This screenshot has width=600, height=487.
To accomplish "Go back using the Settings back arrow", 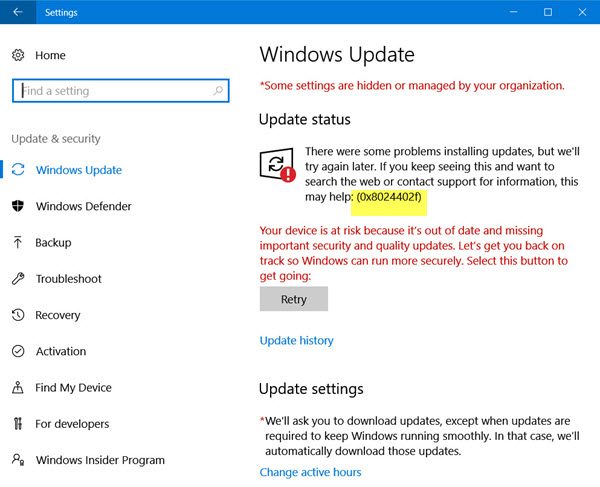I will point(18,12).
